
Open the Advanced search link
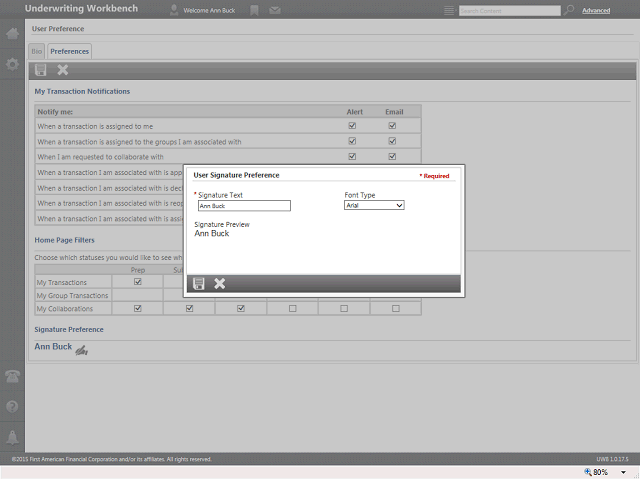point(596,11)
